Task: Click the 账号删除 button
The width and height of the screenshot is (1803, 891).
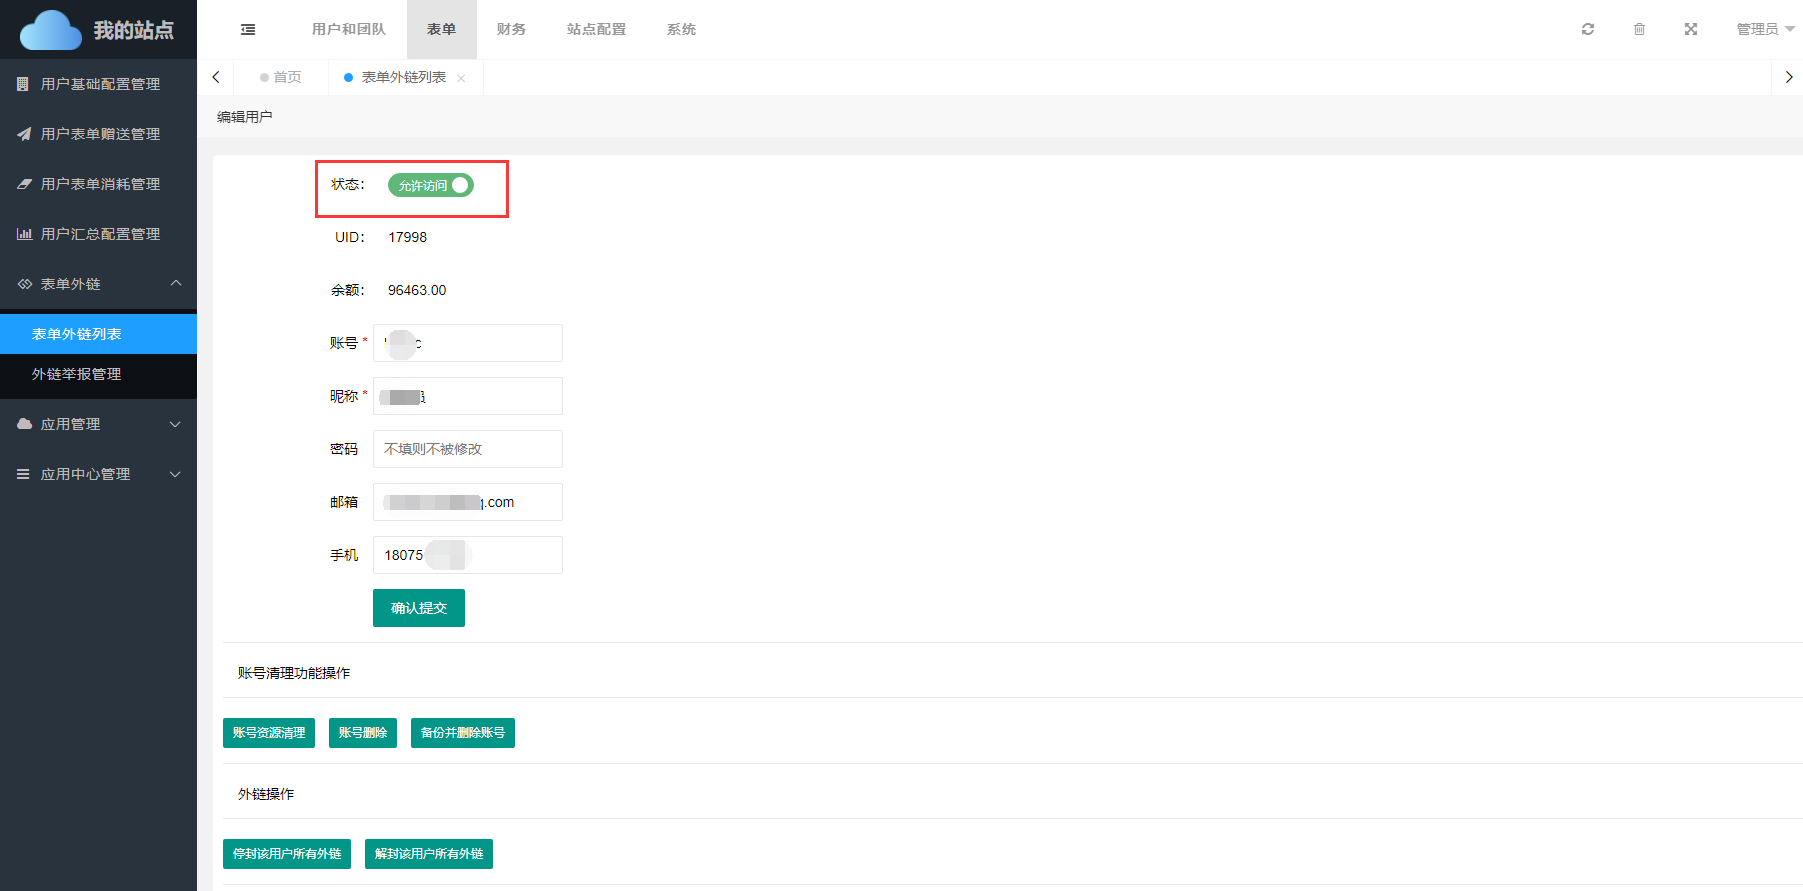Action: [x=362, y=733]
